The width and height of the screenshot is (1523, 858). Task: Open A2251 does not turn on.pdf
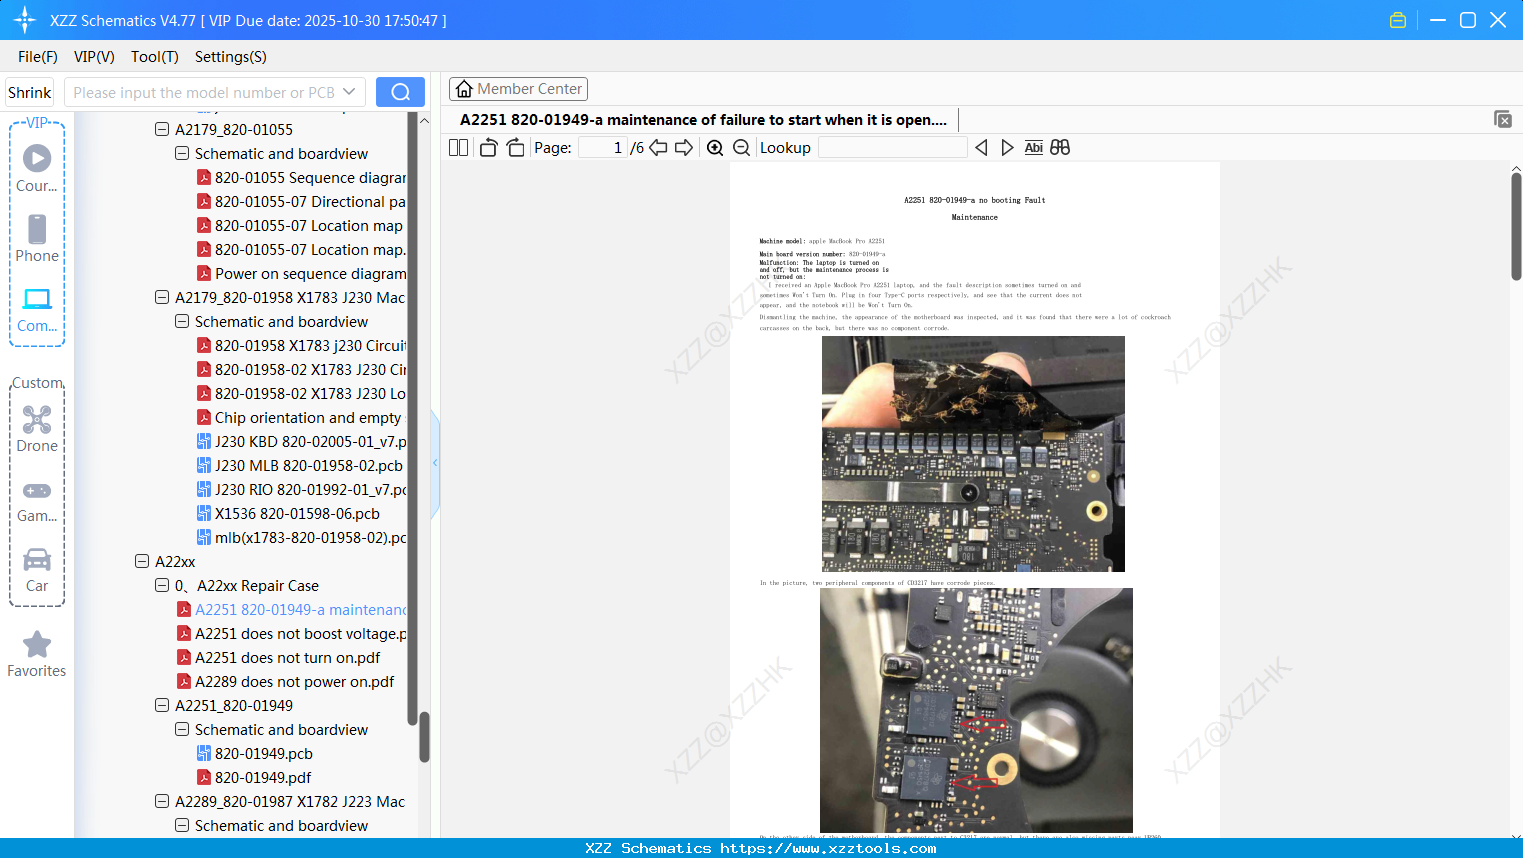point(278,657)
